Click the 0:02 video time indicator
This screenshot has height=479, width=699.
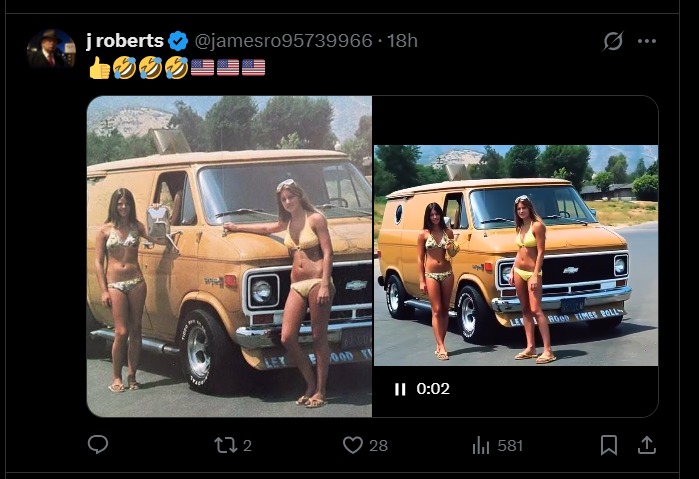tap(433, 389)
